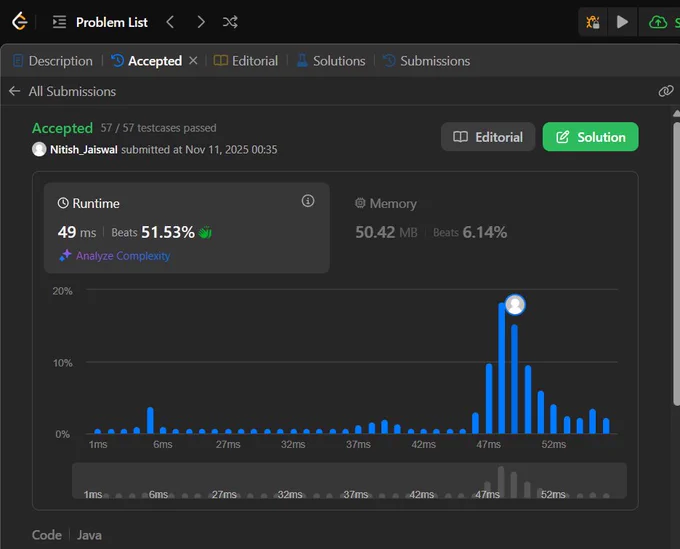Image resolution: width=680 pixels, height=549 pixels.
Task: Go back to All Submissions
Action: click(x=72, y=92)
